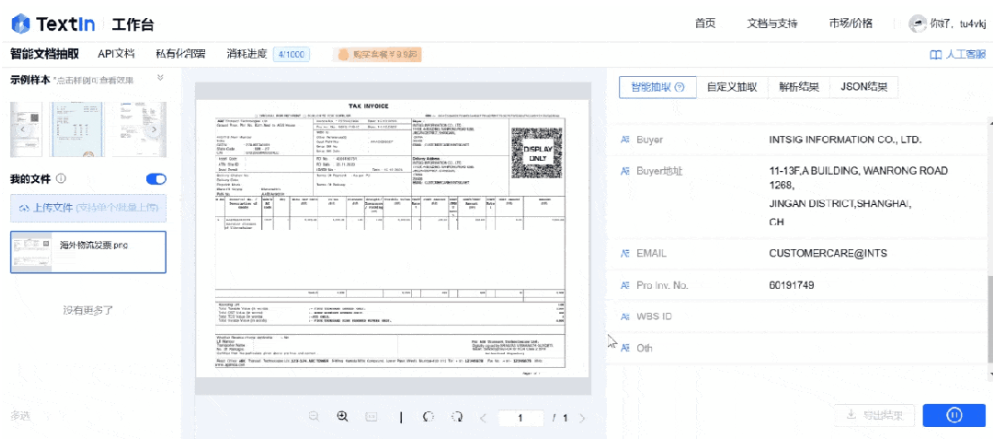997x446 pixels.
Task: Toggle the 我的文件 switch
Action: pos(156,179)
